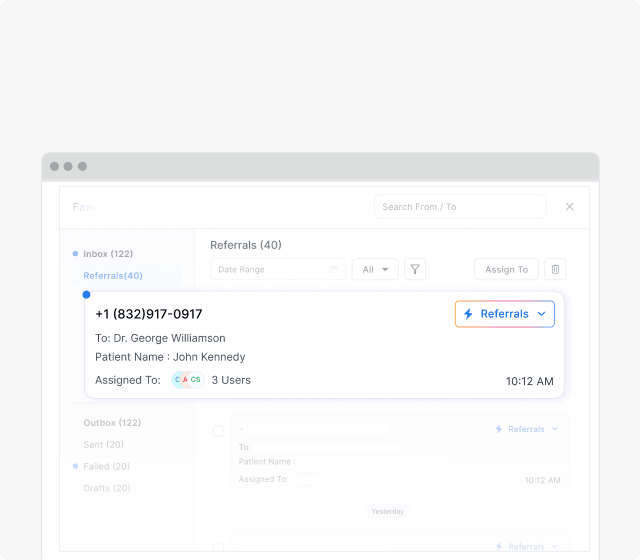Image resolution: width=640 pixels, height=560 pixels.
Task: Click the Assign To button
Action: pos(506,269)
